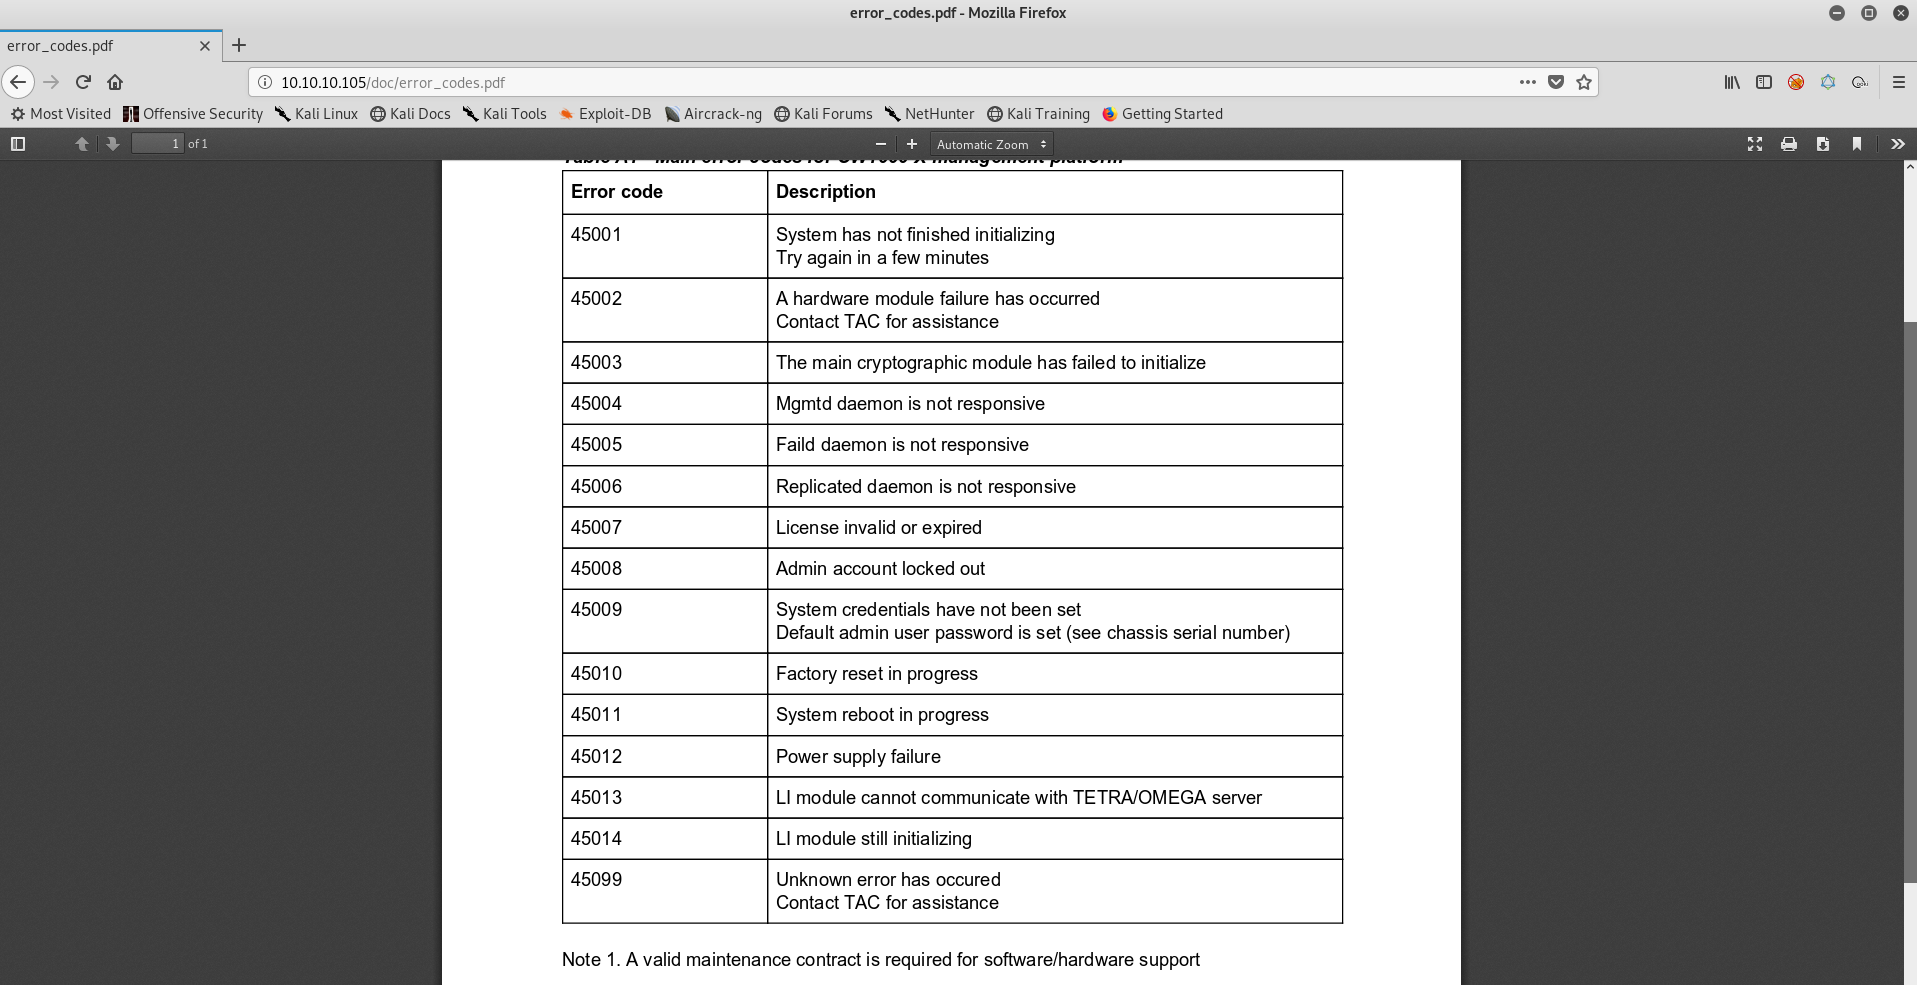1917x985 pixels.
Task: Bookmark this page with the star
Action: click(1583, 82)
